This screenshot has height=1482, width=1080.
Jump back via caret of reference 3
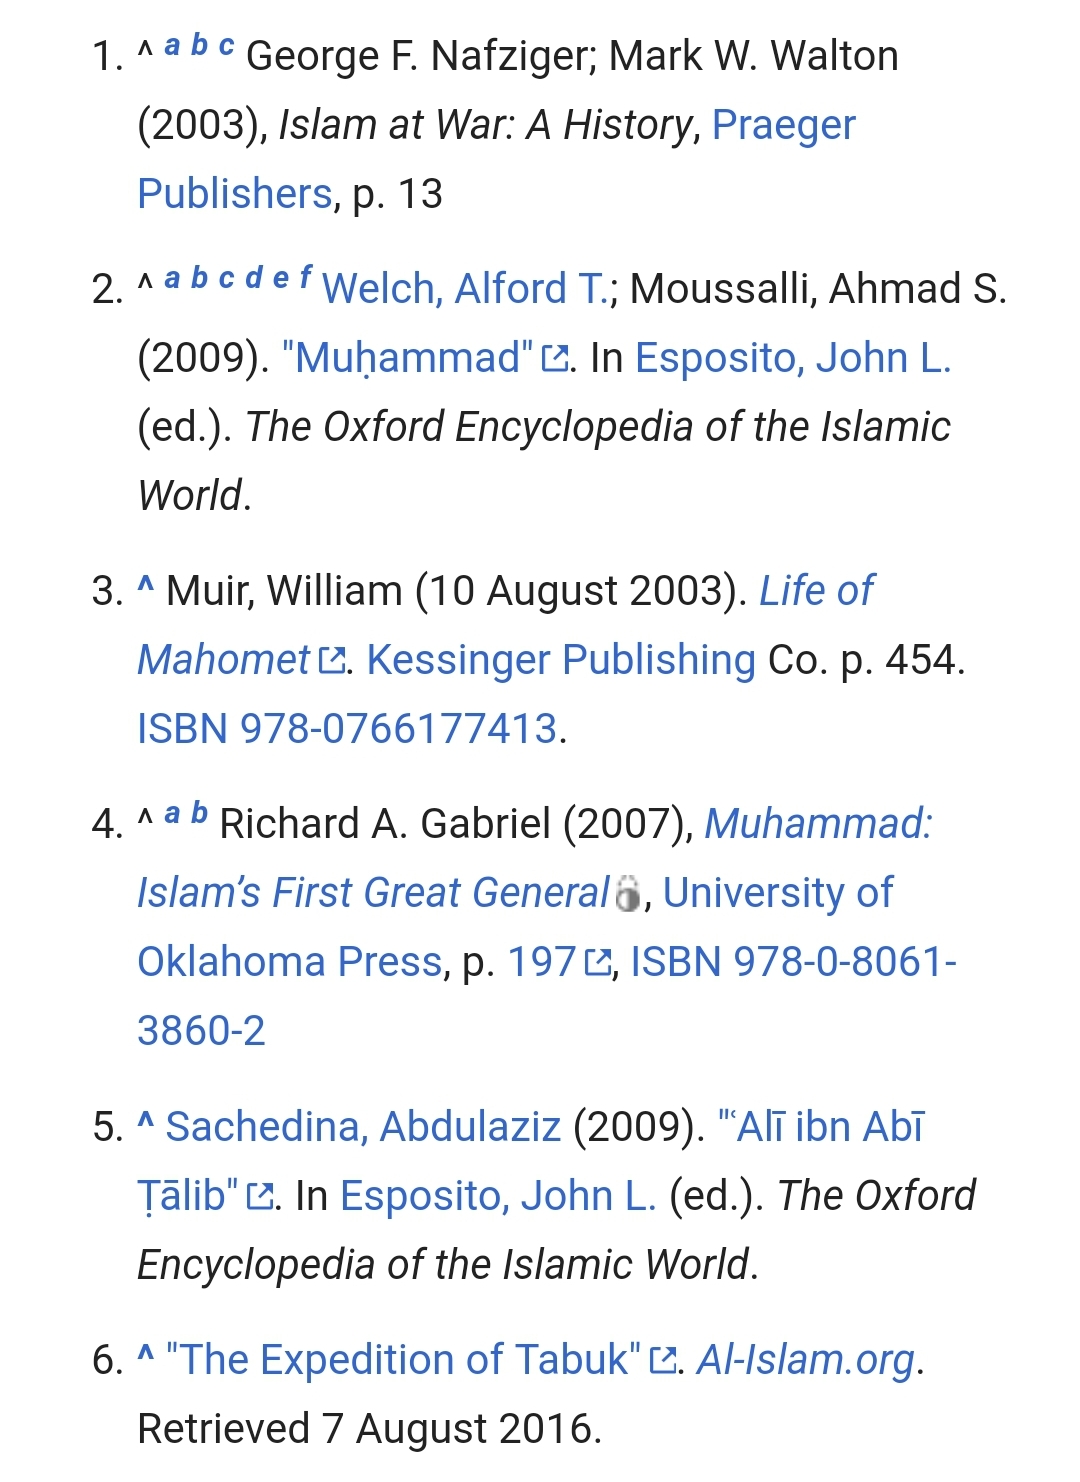click(x=146, y=588)
